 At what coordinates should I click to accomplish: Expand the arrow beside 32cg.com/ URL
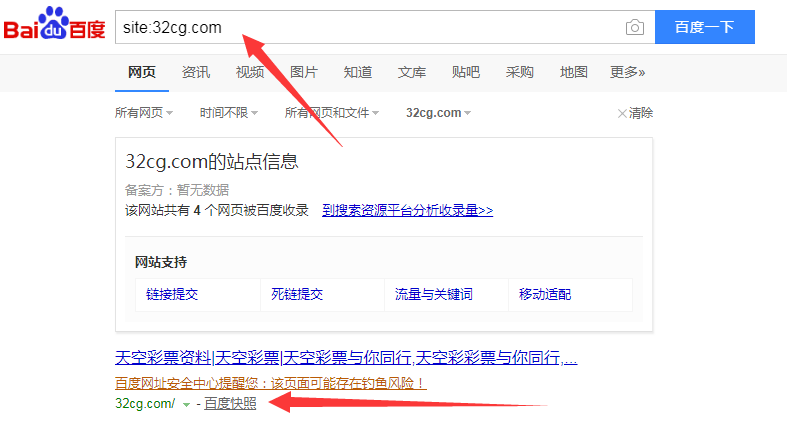(186, 404)
